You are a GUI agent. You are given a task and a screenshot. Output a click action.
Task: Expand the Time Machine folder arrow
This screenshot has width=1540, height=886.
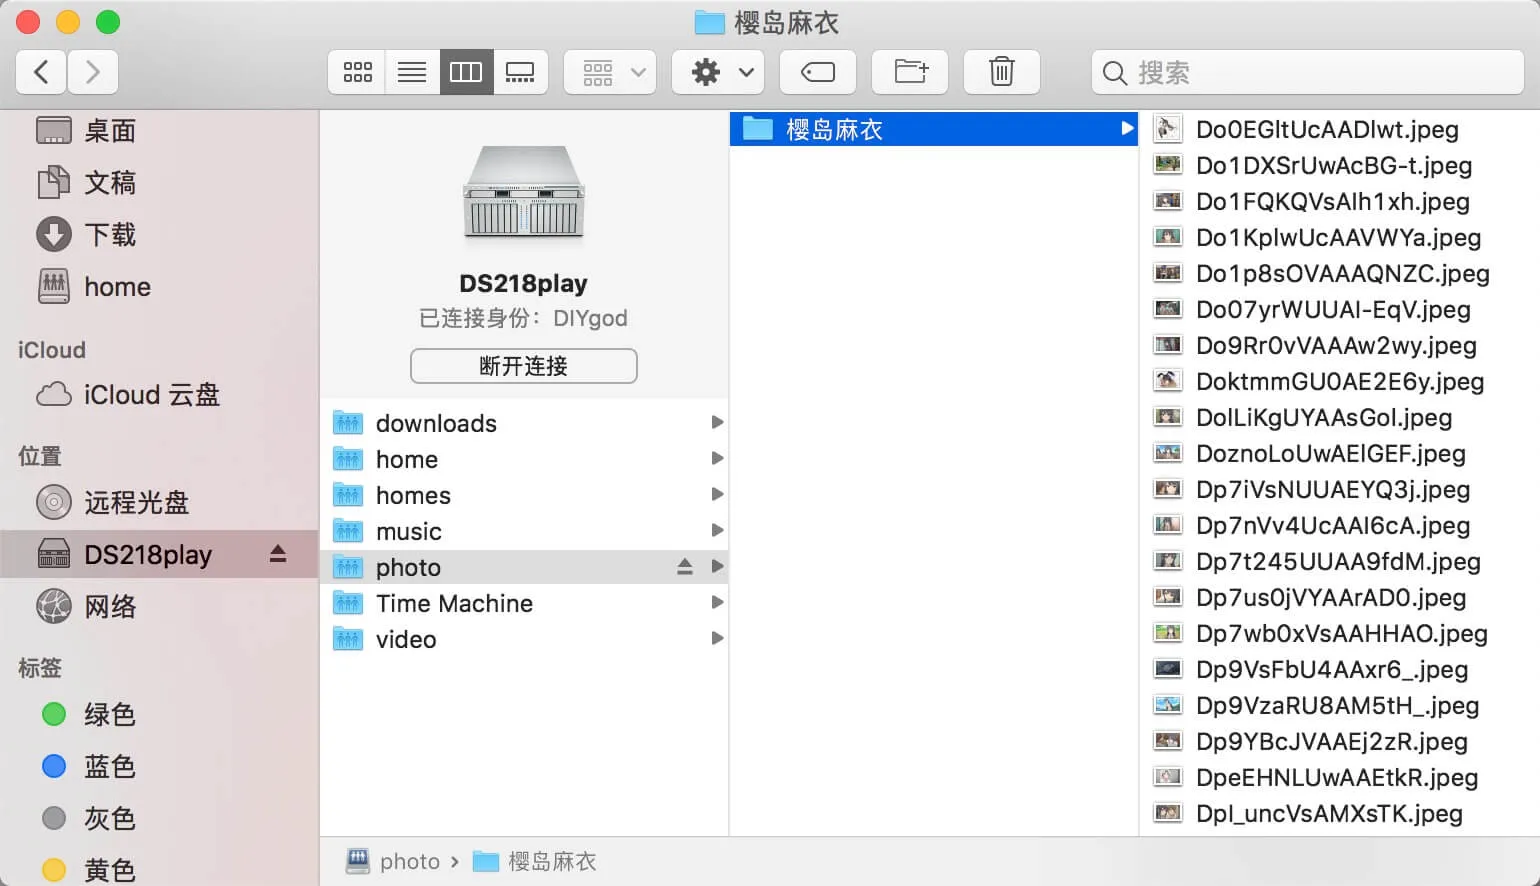coord(717,603)
